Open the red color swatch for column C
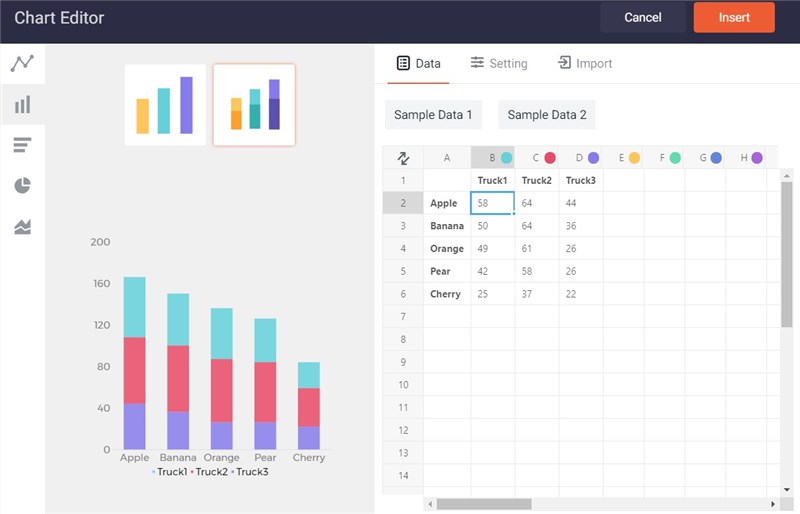This screenshot has width=800, height=514. (550, 158)
